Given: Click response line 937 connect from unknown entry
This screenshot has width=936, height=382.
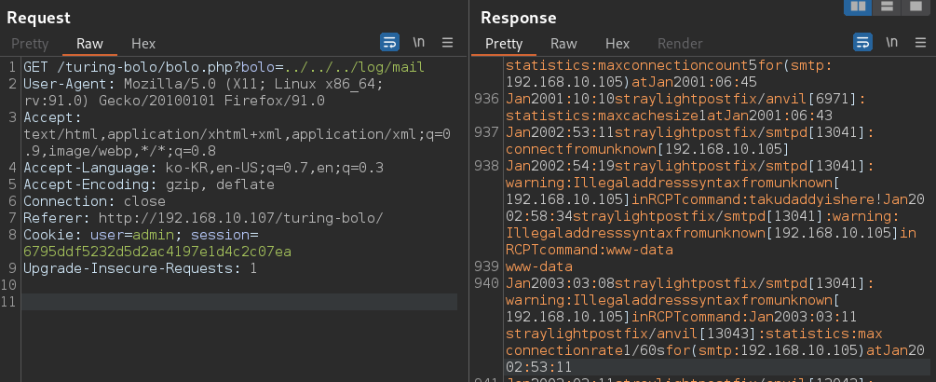Looking at the screenshot, I should (x=689, y=140).
